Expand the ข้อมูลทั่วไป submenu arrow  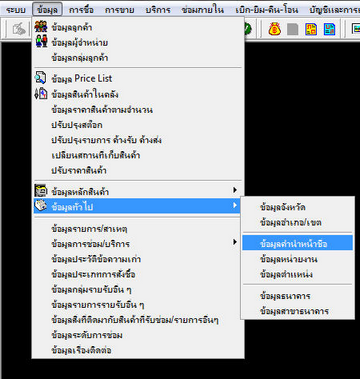(x=235, y=205)
